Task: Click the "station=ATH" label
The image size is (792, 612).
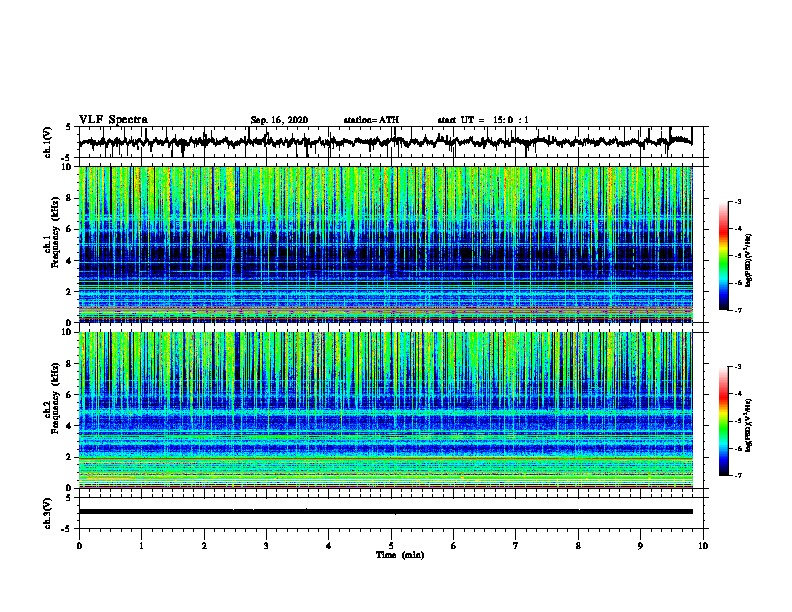Action: coord(371,120)
